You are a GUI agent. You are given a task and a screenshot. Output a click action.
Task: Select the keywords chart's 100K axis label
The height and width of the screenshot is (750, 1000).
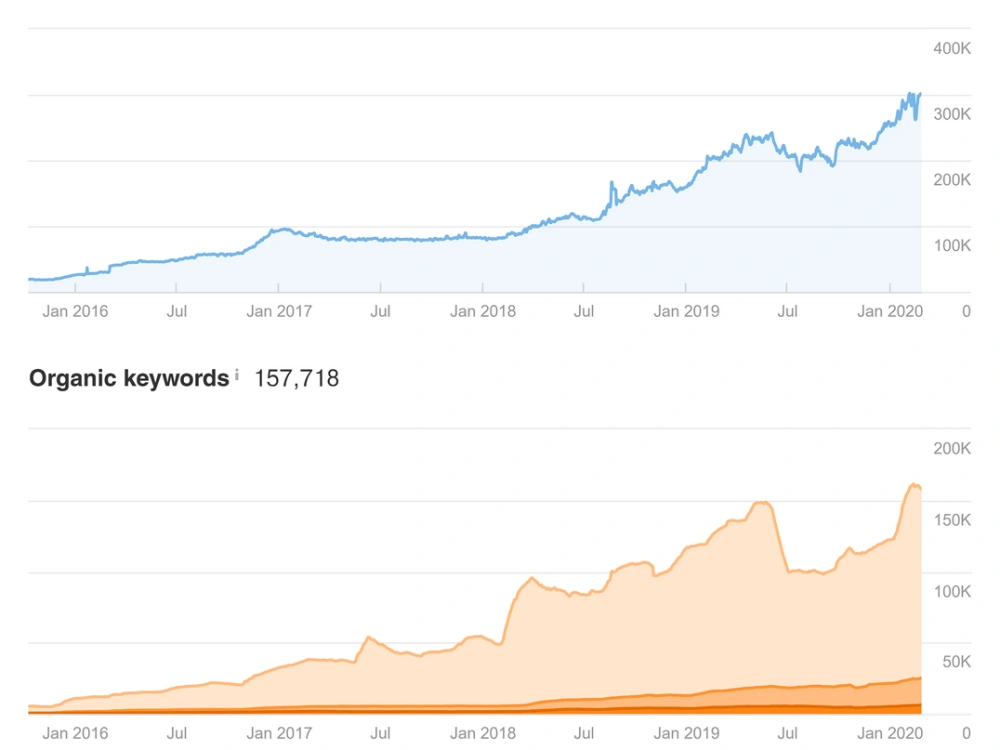tap(952, 591)
